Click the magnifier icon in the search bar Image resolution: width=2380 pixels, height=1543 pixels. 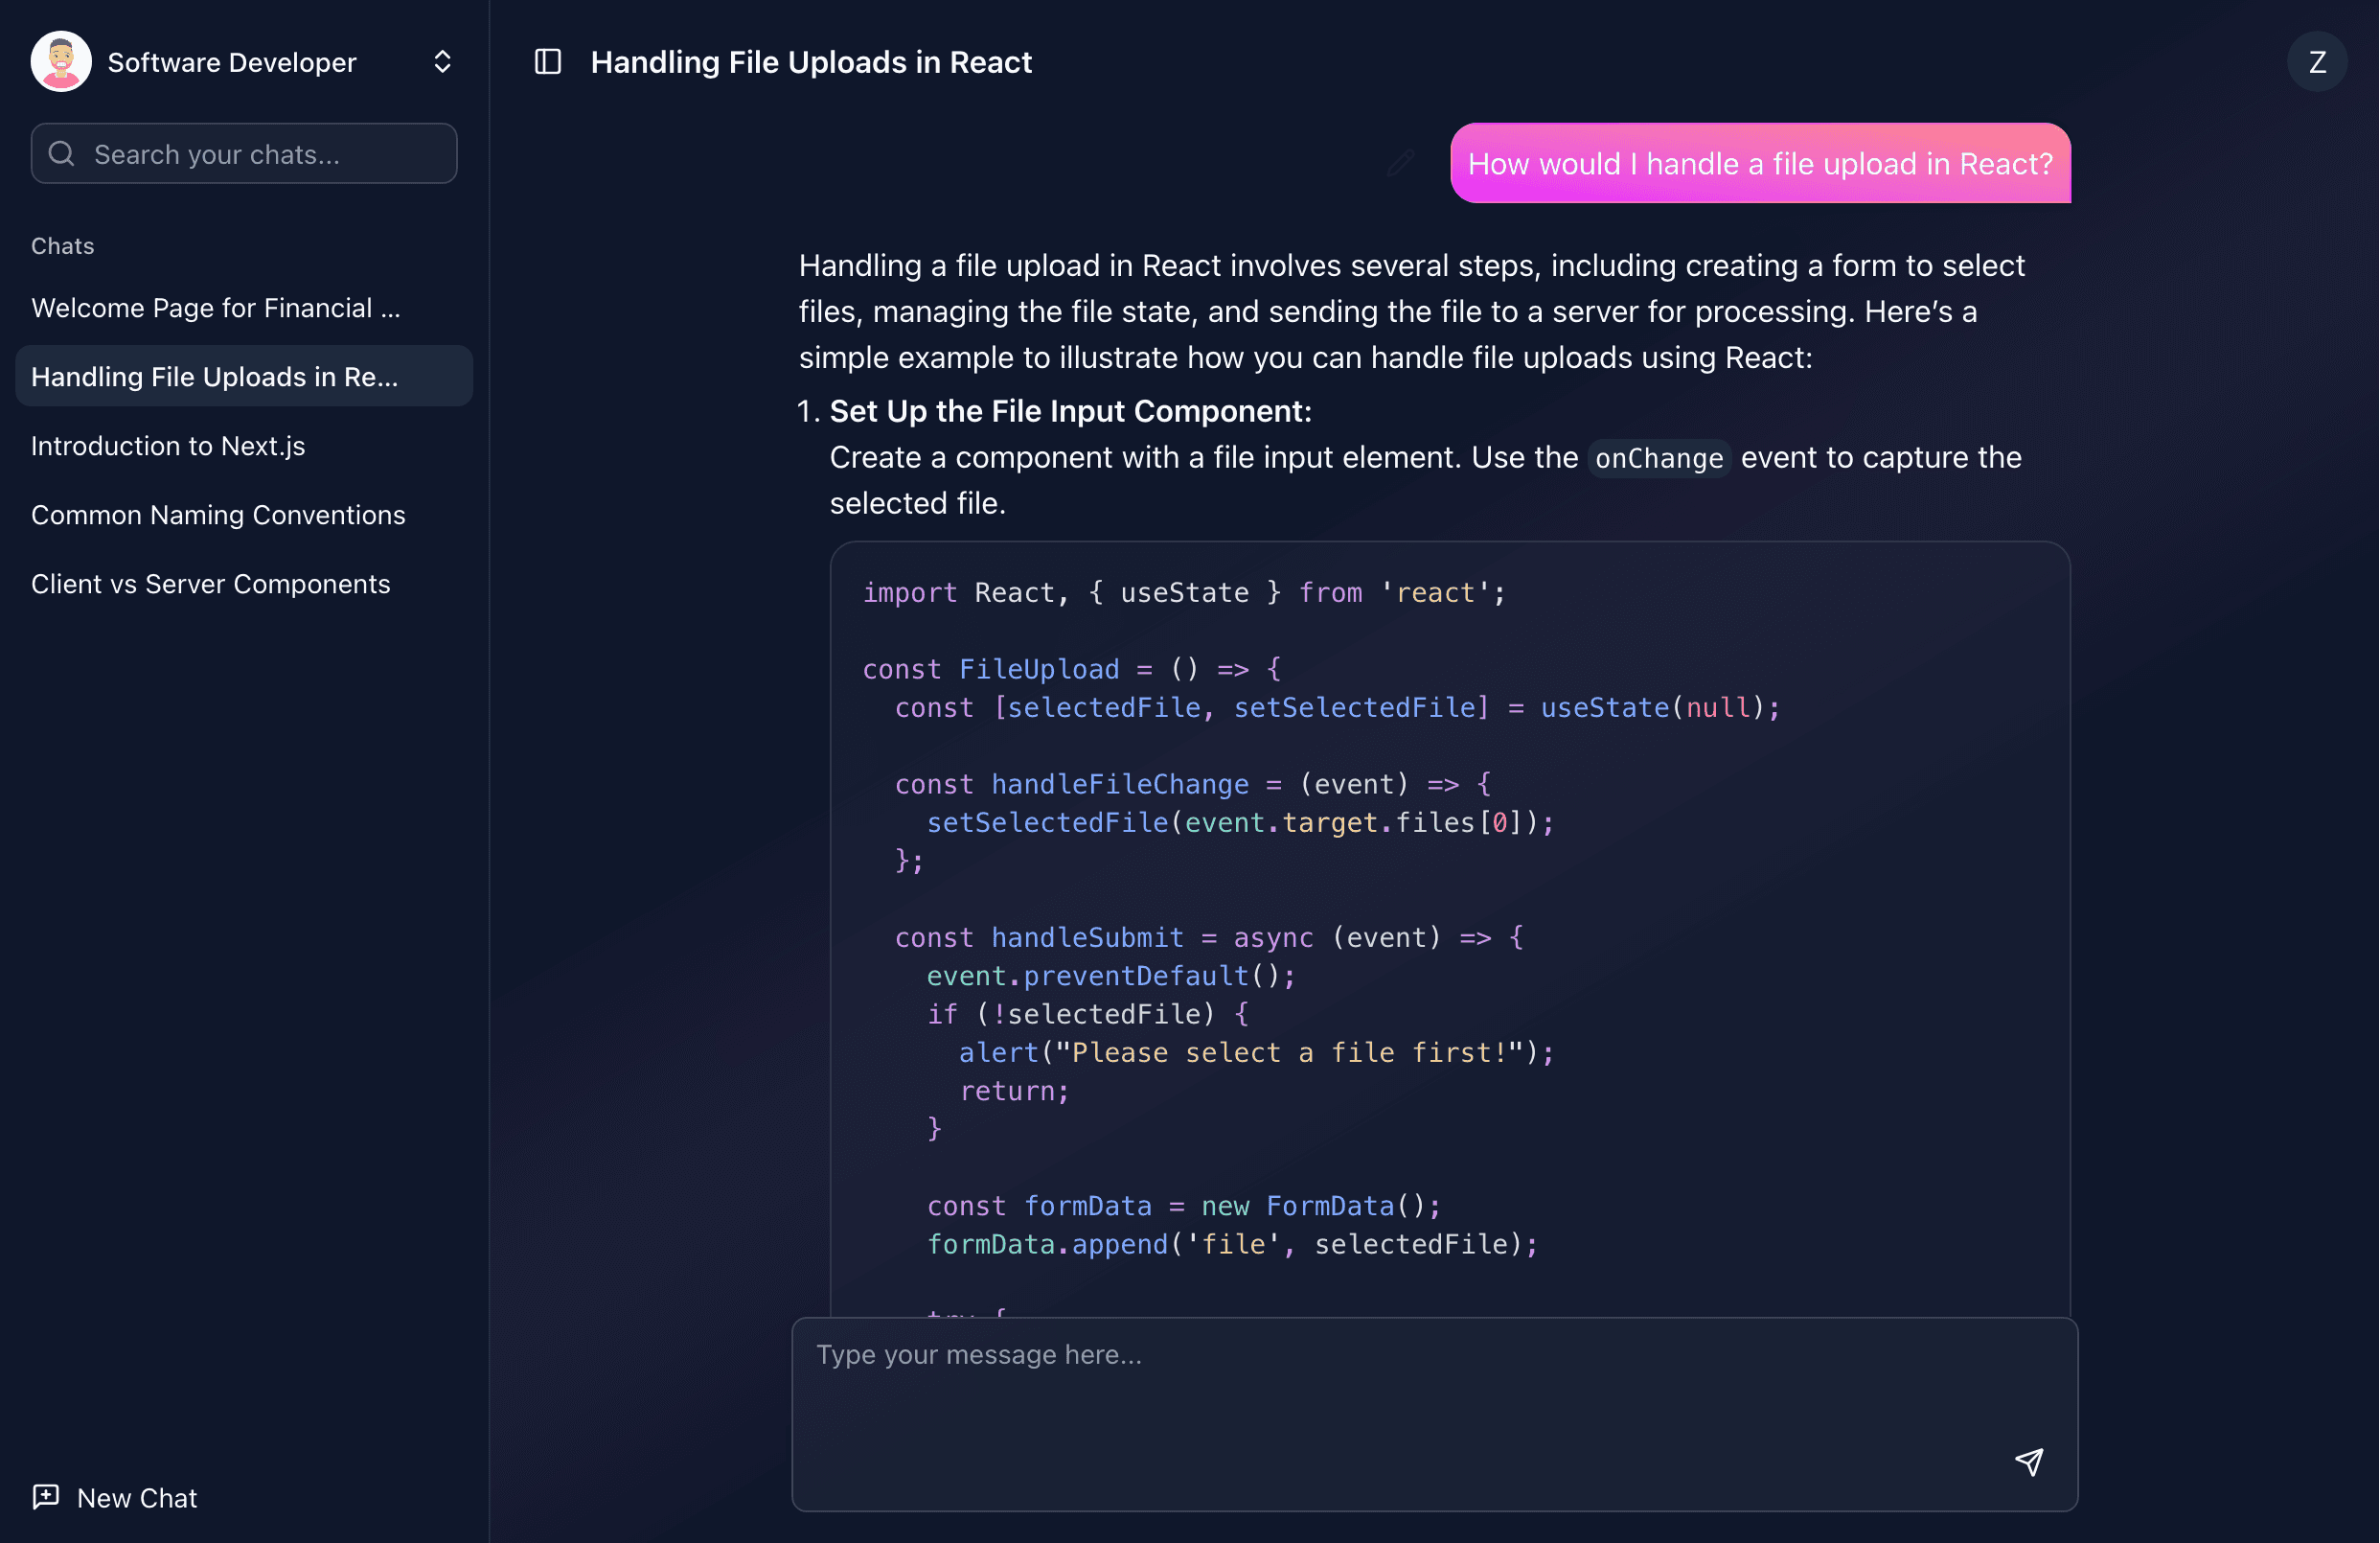coord(61,153)
